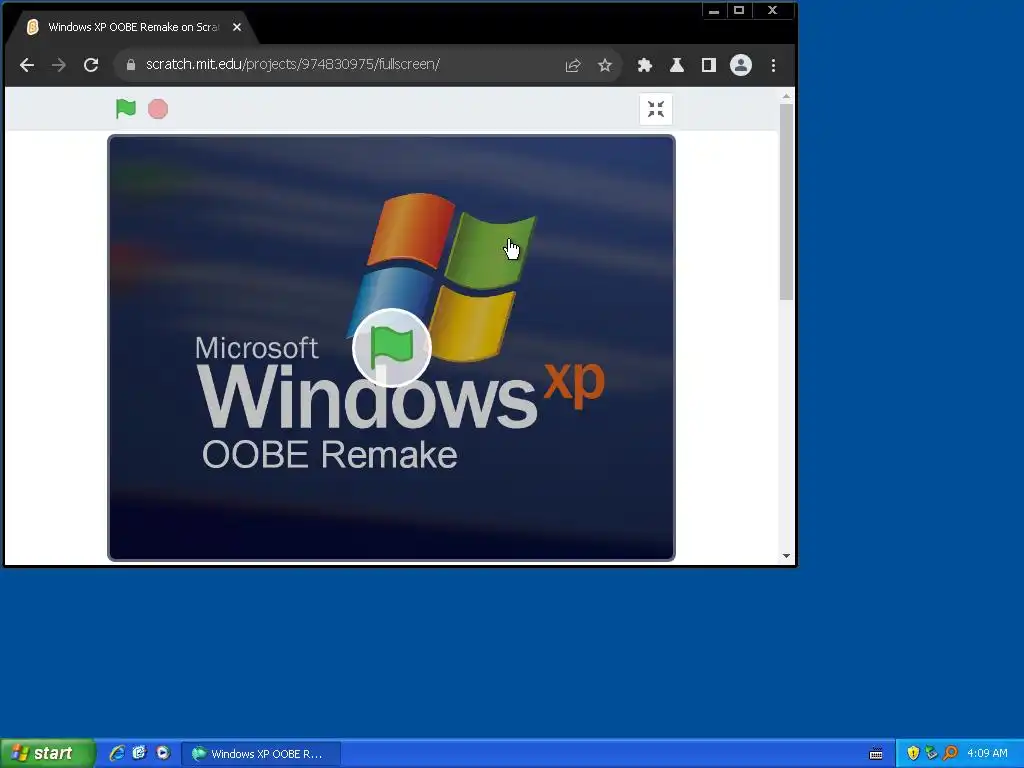Viewport: 1024px width, 768px height.
Task: Open the Chrome labs flask icon
Action: 677,65
